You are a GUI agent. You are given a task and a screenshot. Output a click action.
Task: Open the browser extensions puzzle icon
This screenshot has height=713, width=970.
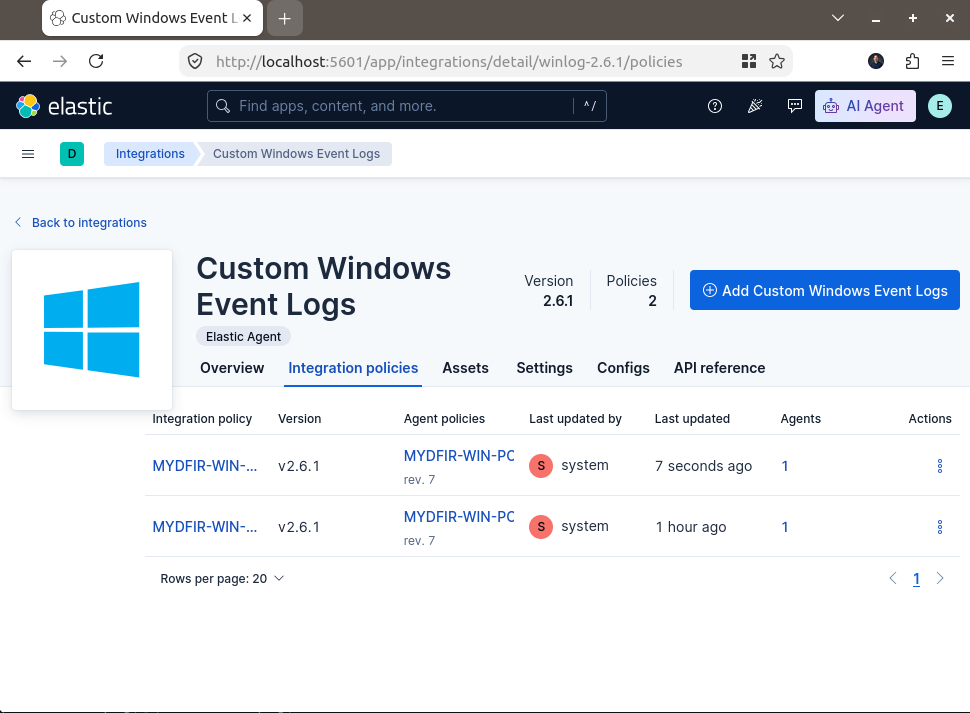point(912,61)
